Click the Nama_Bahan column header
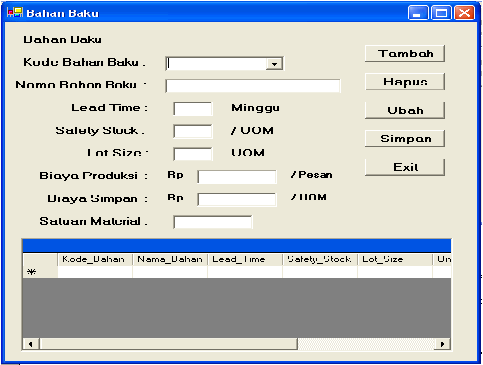This screenshot has width=483, height=365. pyautogui.click(x=170, y=259)
